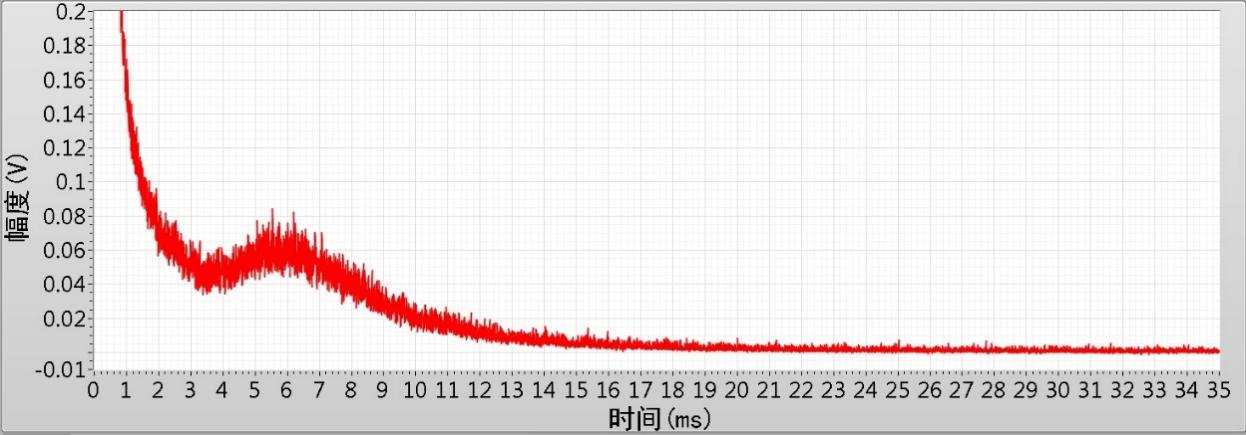Image resolution: width=1246 pixels, height=435 pixels.
Task: Select the 幅度 (V) y-axis label
Action: click(x=18, y=200)
